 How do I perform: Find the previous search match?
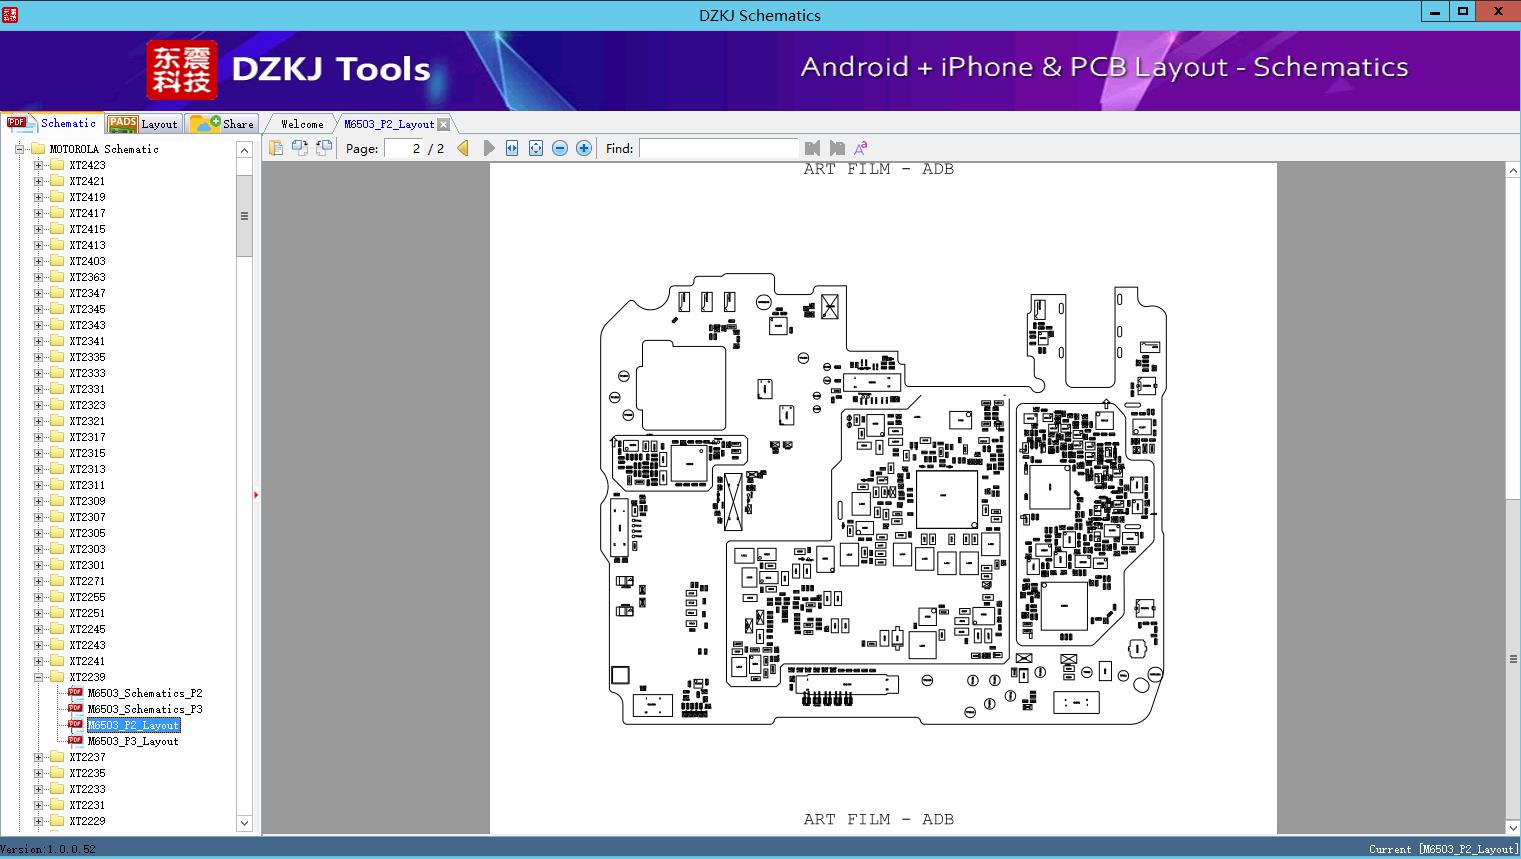click(812, 148)
